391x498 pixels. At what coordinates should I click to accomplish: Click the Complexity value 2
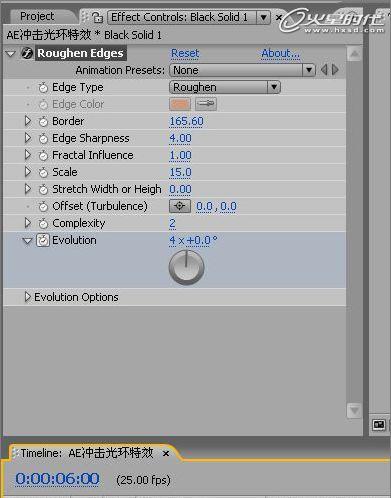172,223
